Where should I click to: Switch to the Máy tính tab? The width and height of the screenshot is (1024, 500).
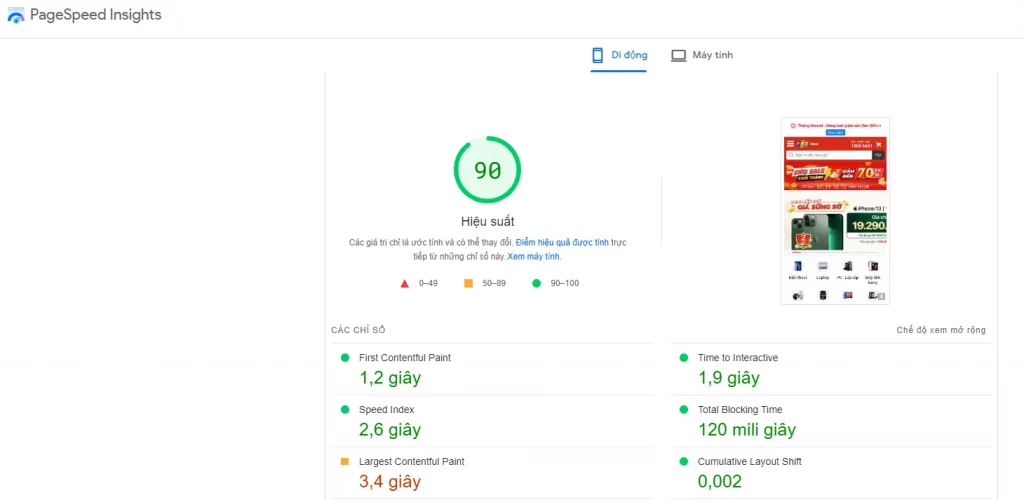pos(712,55)
